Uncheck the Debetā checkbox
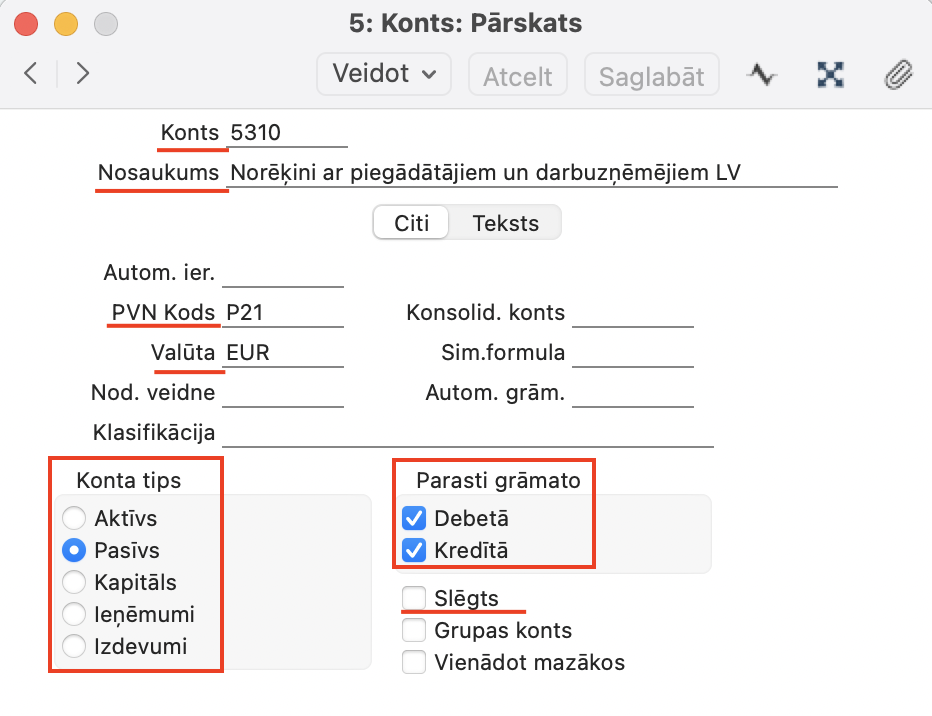932x716 pixels. click(413, 518)
